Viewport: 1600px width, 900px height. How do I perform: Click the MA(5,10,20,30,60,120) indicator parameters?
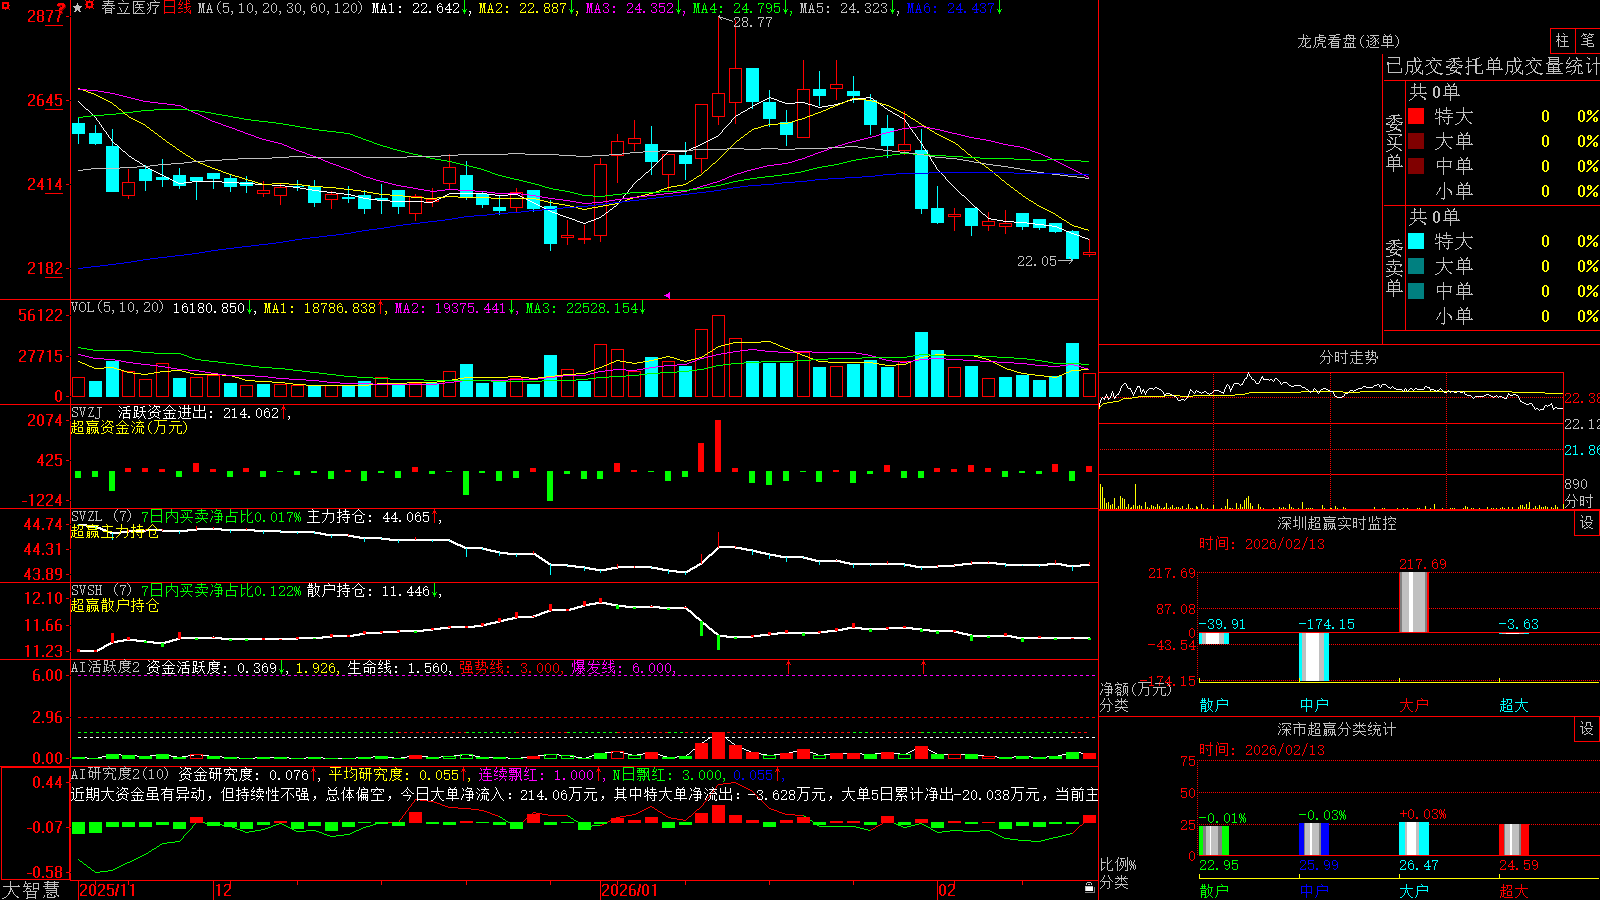280,8
